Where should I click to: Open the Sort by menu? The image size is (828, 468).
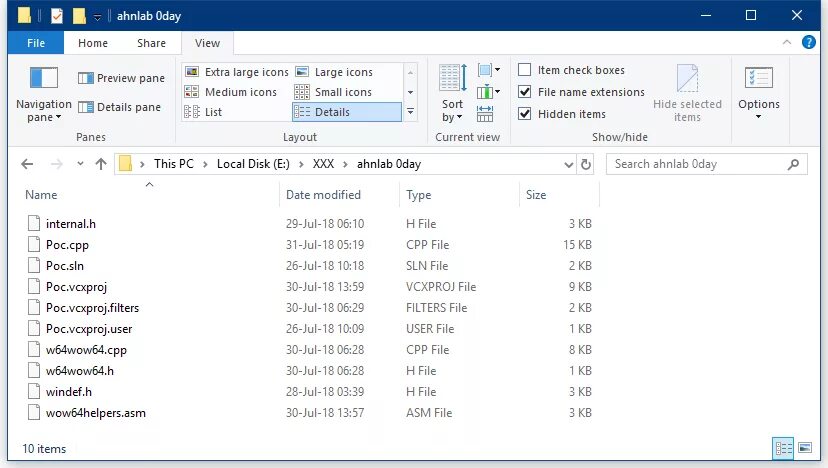(453, 94)
